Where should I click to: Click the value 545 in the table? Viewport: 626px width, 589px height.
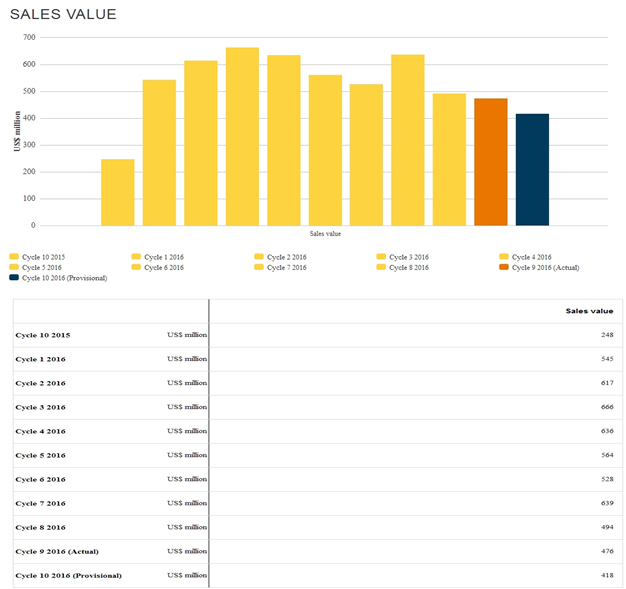pos(607,359)
